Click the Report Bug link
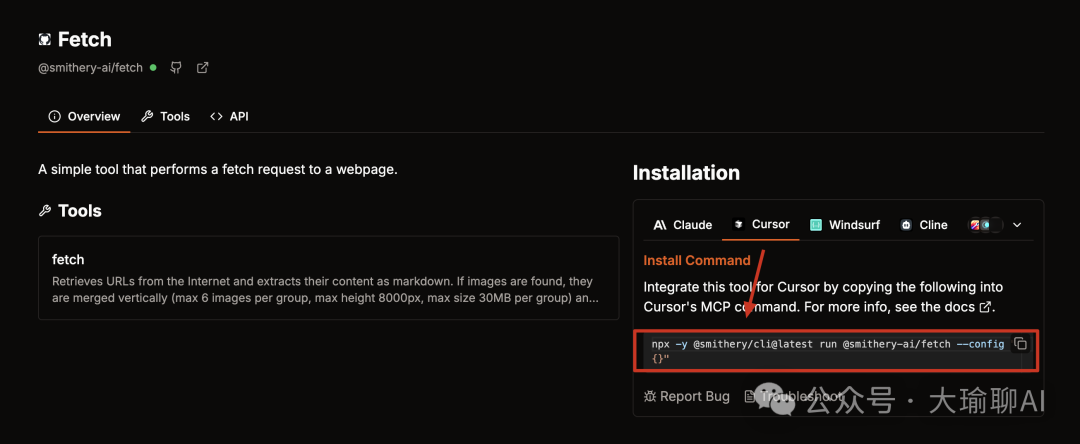This screenshot has height=444, width=1080. (x=694, y=397)
